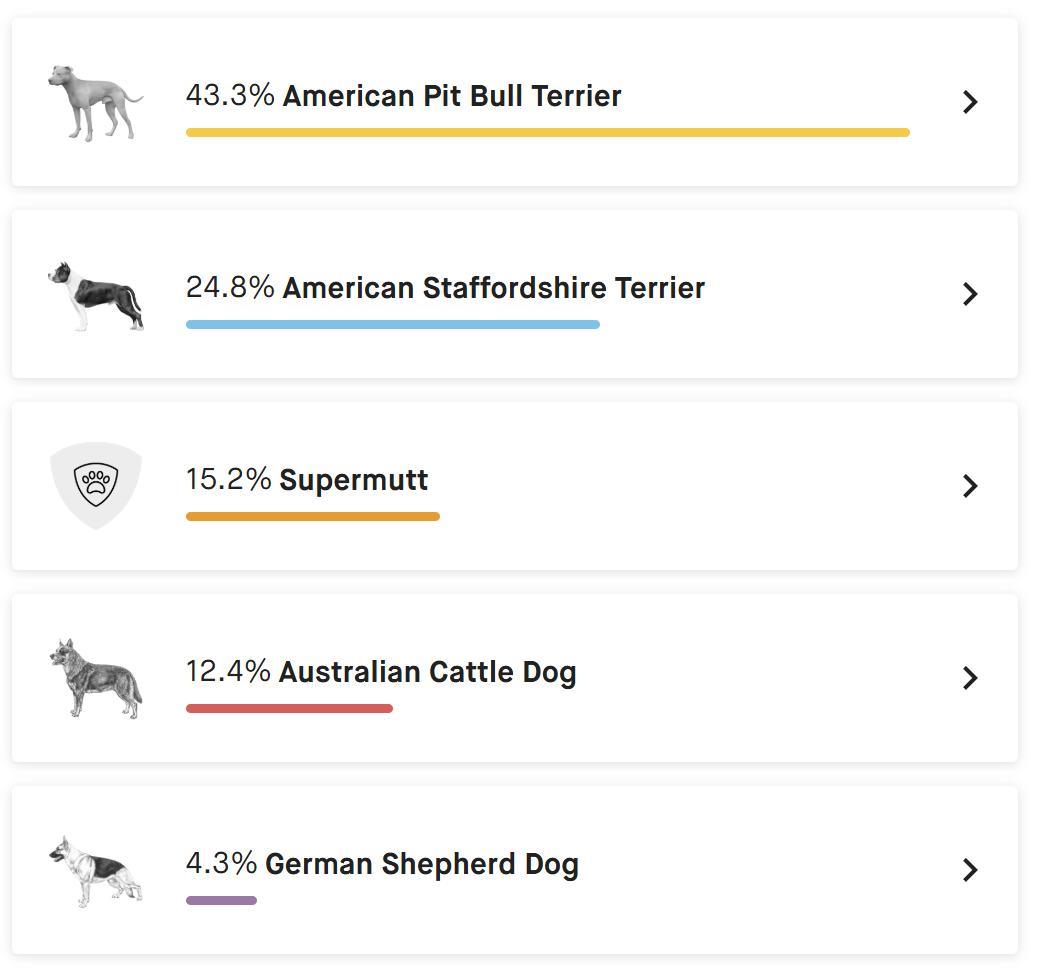
Task: Expand the German Shepherd Dog entry
Action: click(x=969, y=869)
